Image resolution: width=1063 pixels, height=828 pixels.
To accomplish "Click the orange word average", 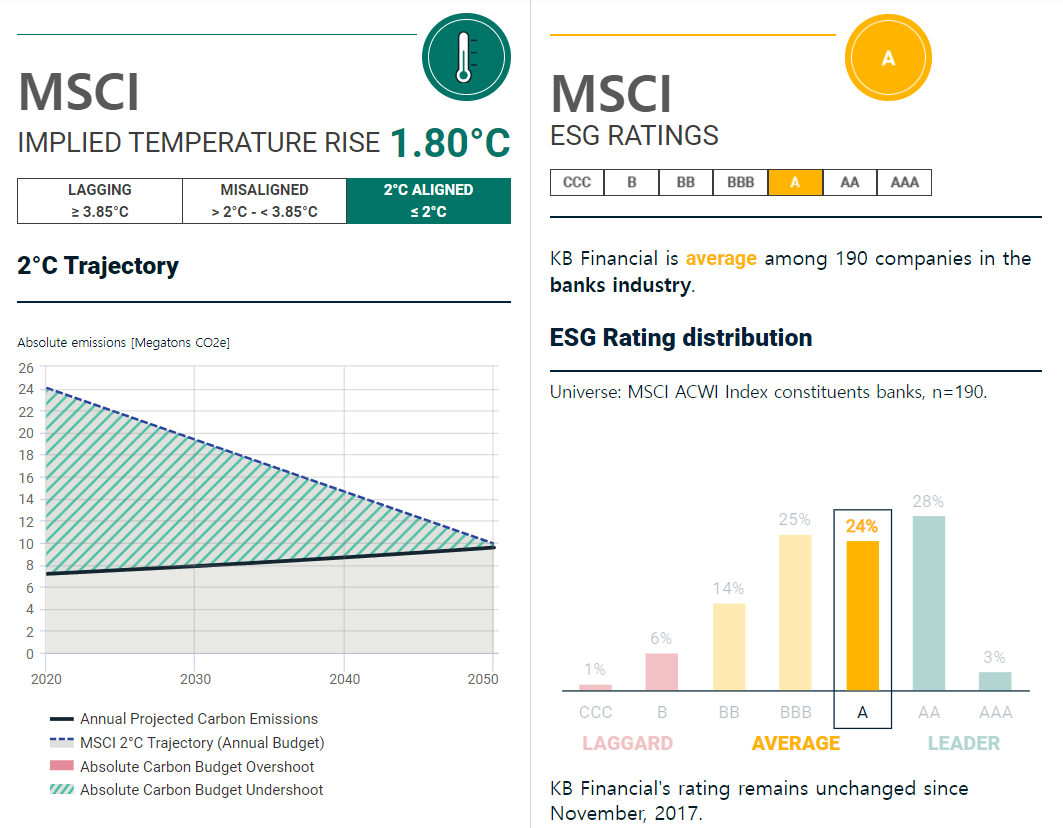I will click(721, 258).
